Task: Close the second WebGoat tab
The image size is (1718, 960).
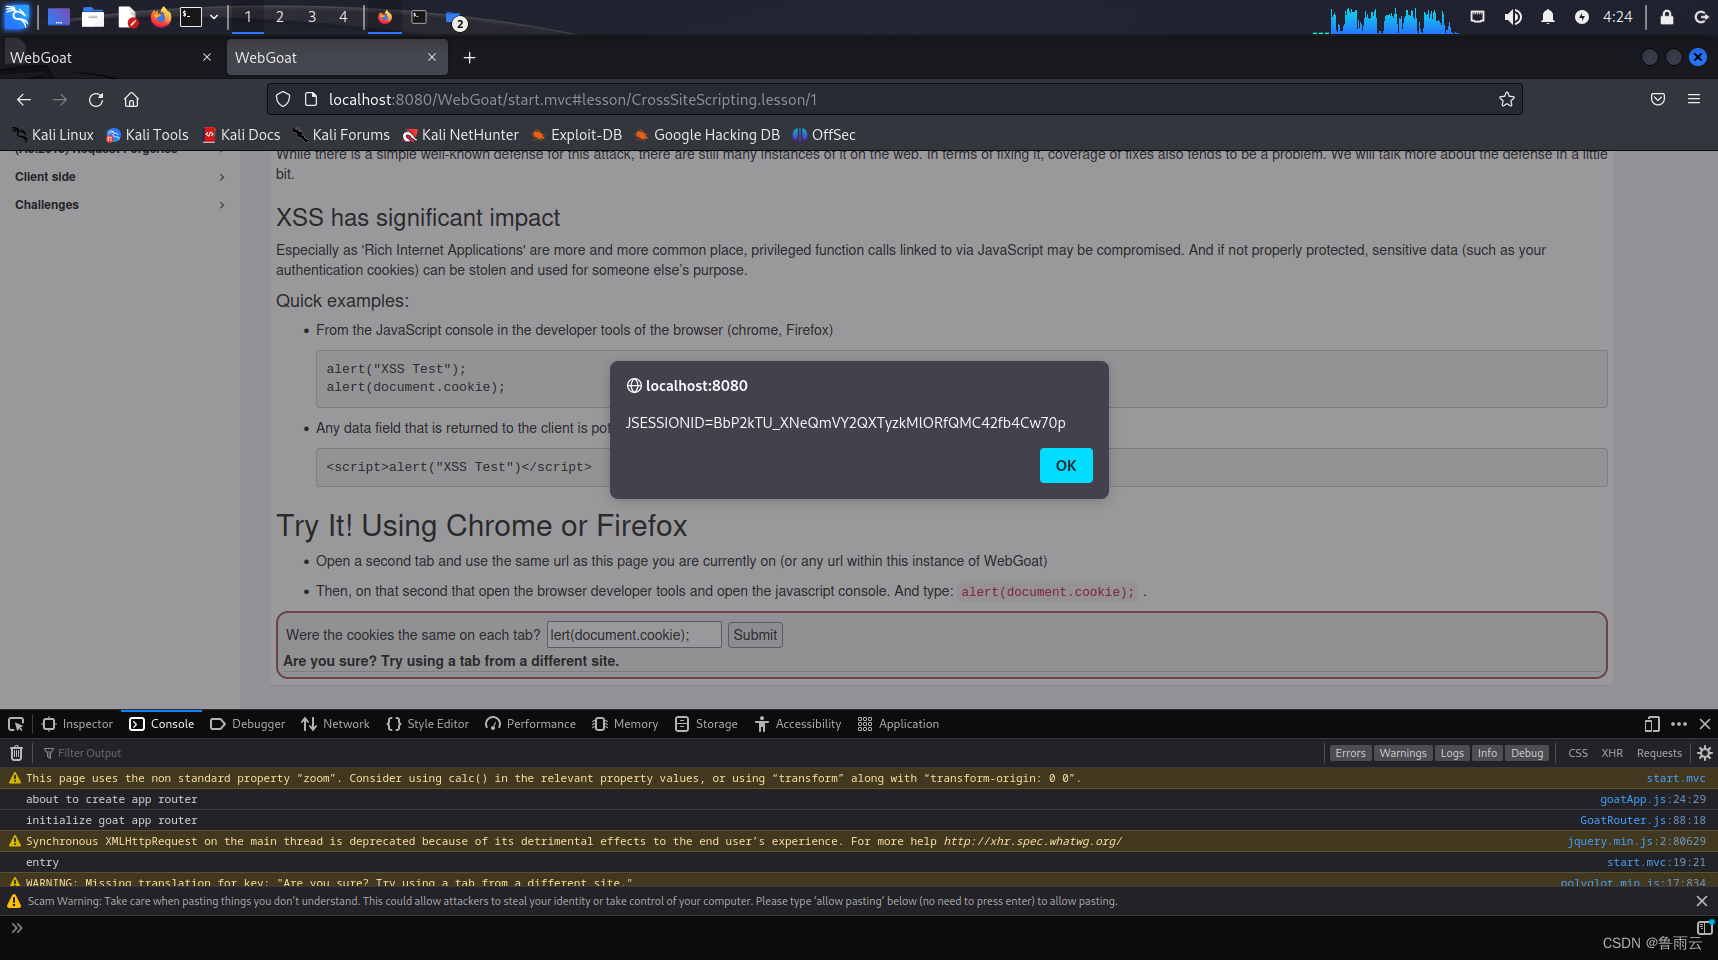Action: (432, 57)
